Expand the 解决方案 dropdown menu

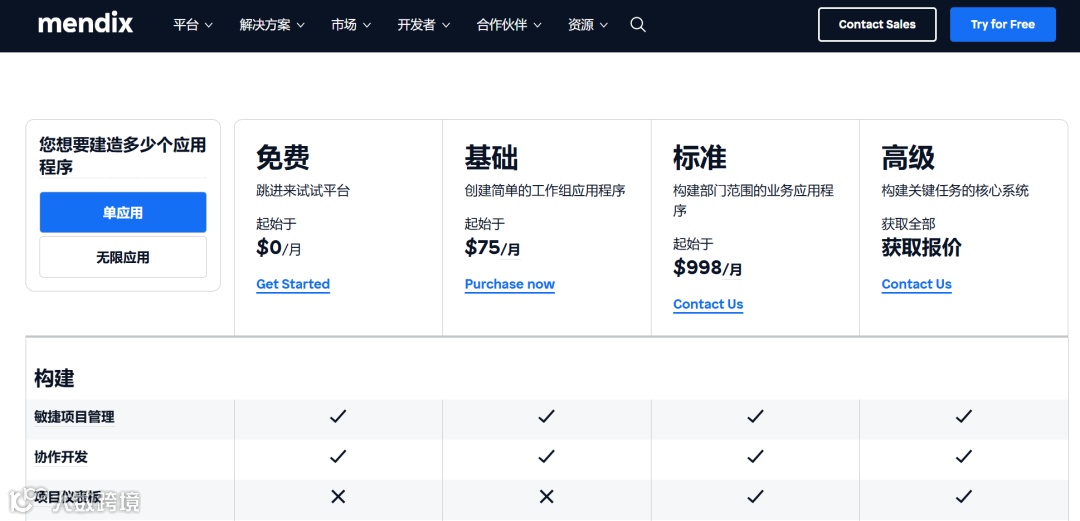(x=272, y=25)
